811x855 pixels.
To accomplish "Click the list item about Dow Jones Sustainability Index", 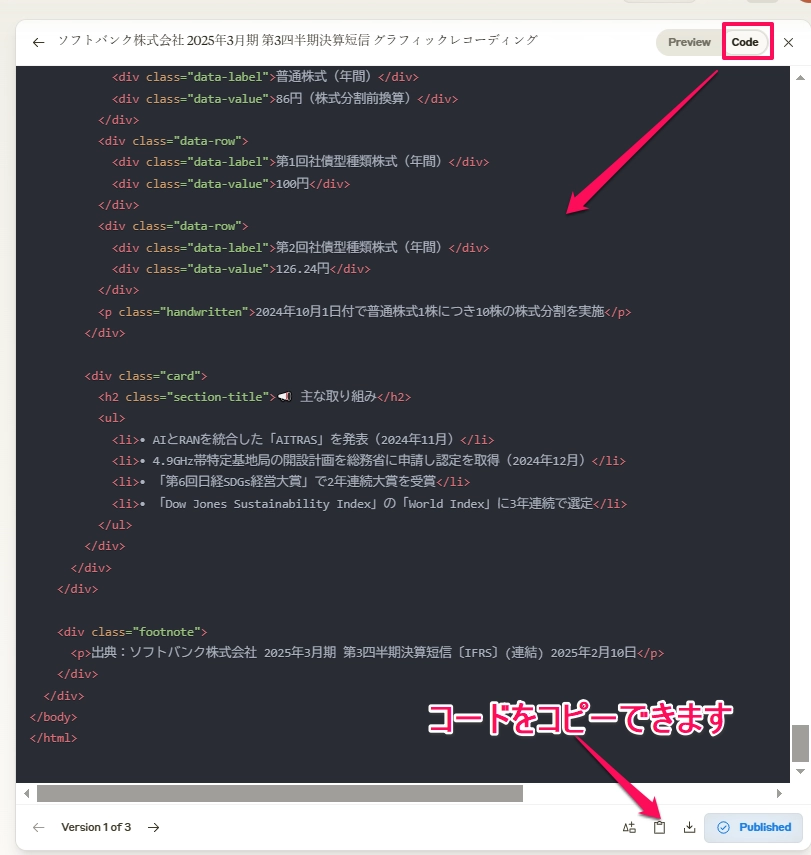I will (x=369, y=504).
